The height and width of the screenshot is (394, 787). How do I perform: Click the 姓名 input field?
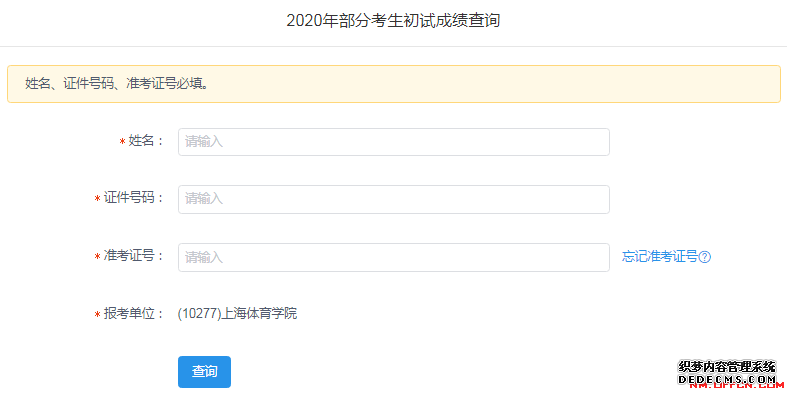coord(394,142)
